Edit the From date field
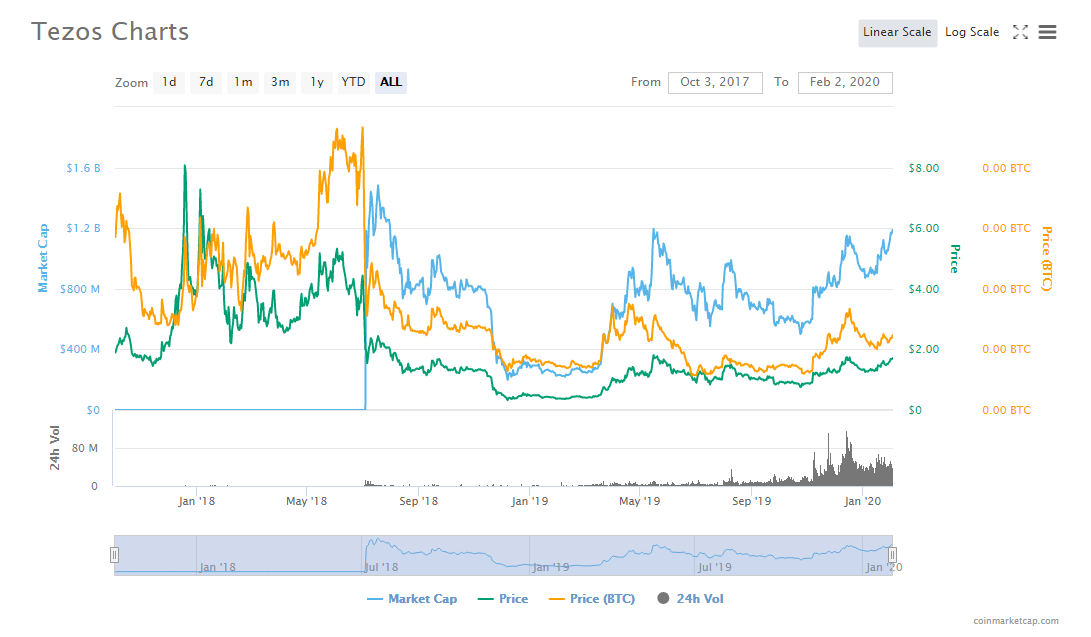The width and height of the screenshot is (1091, 637). [x=715, y=82]
